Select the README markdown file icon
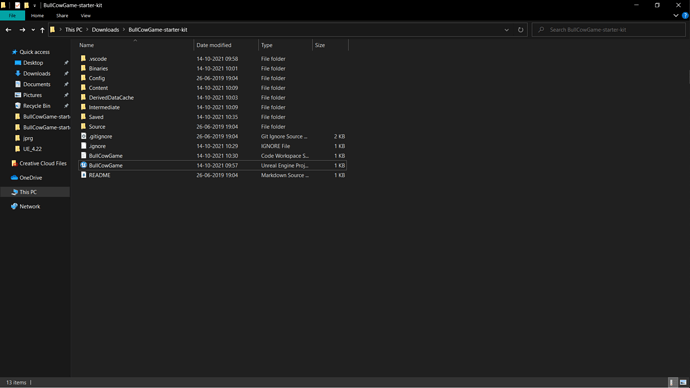Viewport: 690px width, 388px height. pyautogui.click(x=83, y=175)
